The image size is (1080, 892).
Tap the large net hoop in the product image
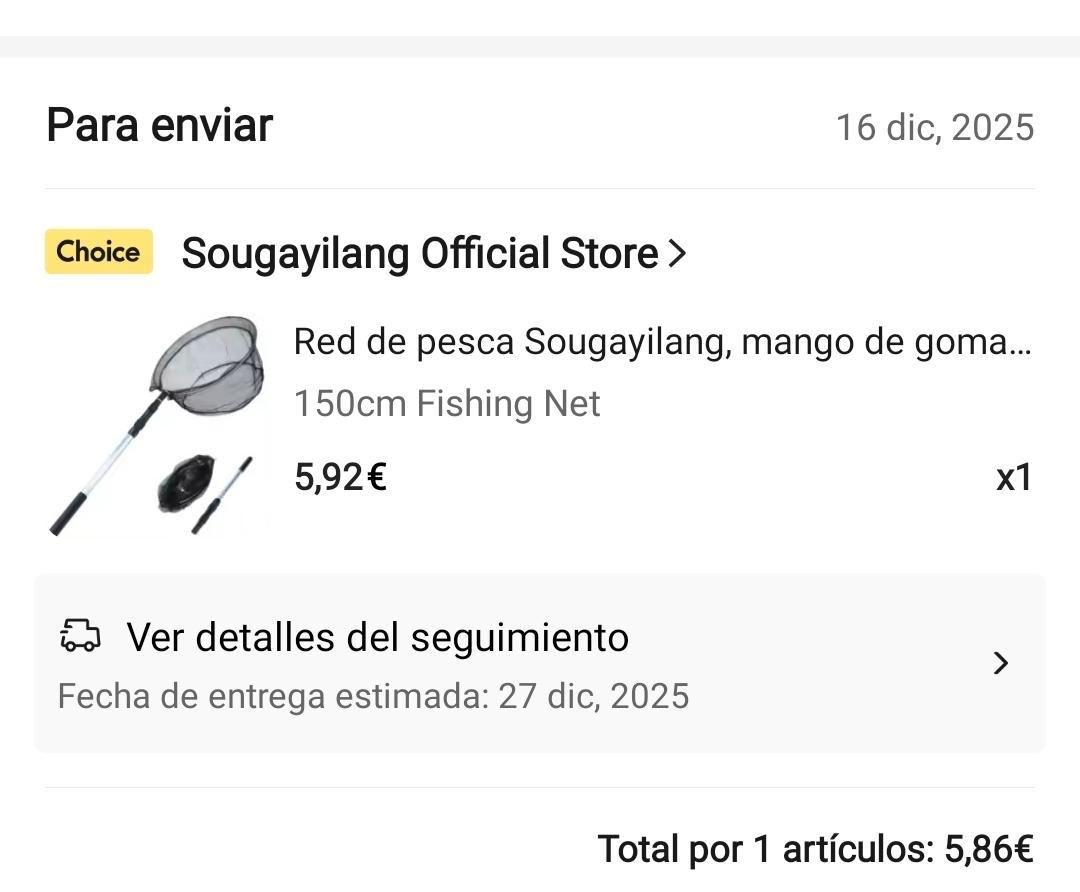tap(210, 360)
